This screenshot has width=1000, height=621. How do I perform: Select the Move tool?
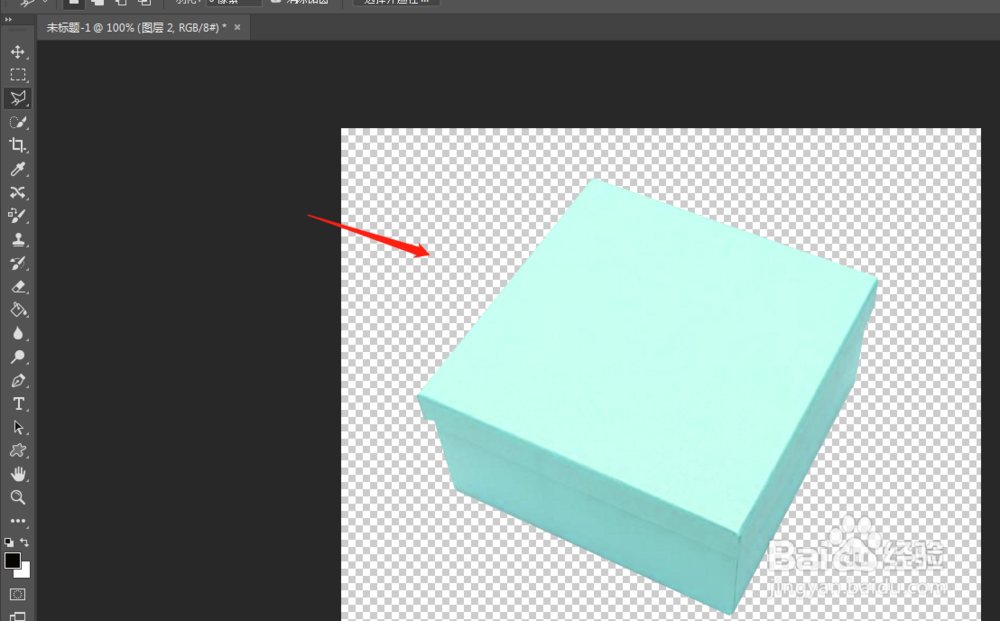point(18,52)
